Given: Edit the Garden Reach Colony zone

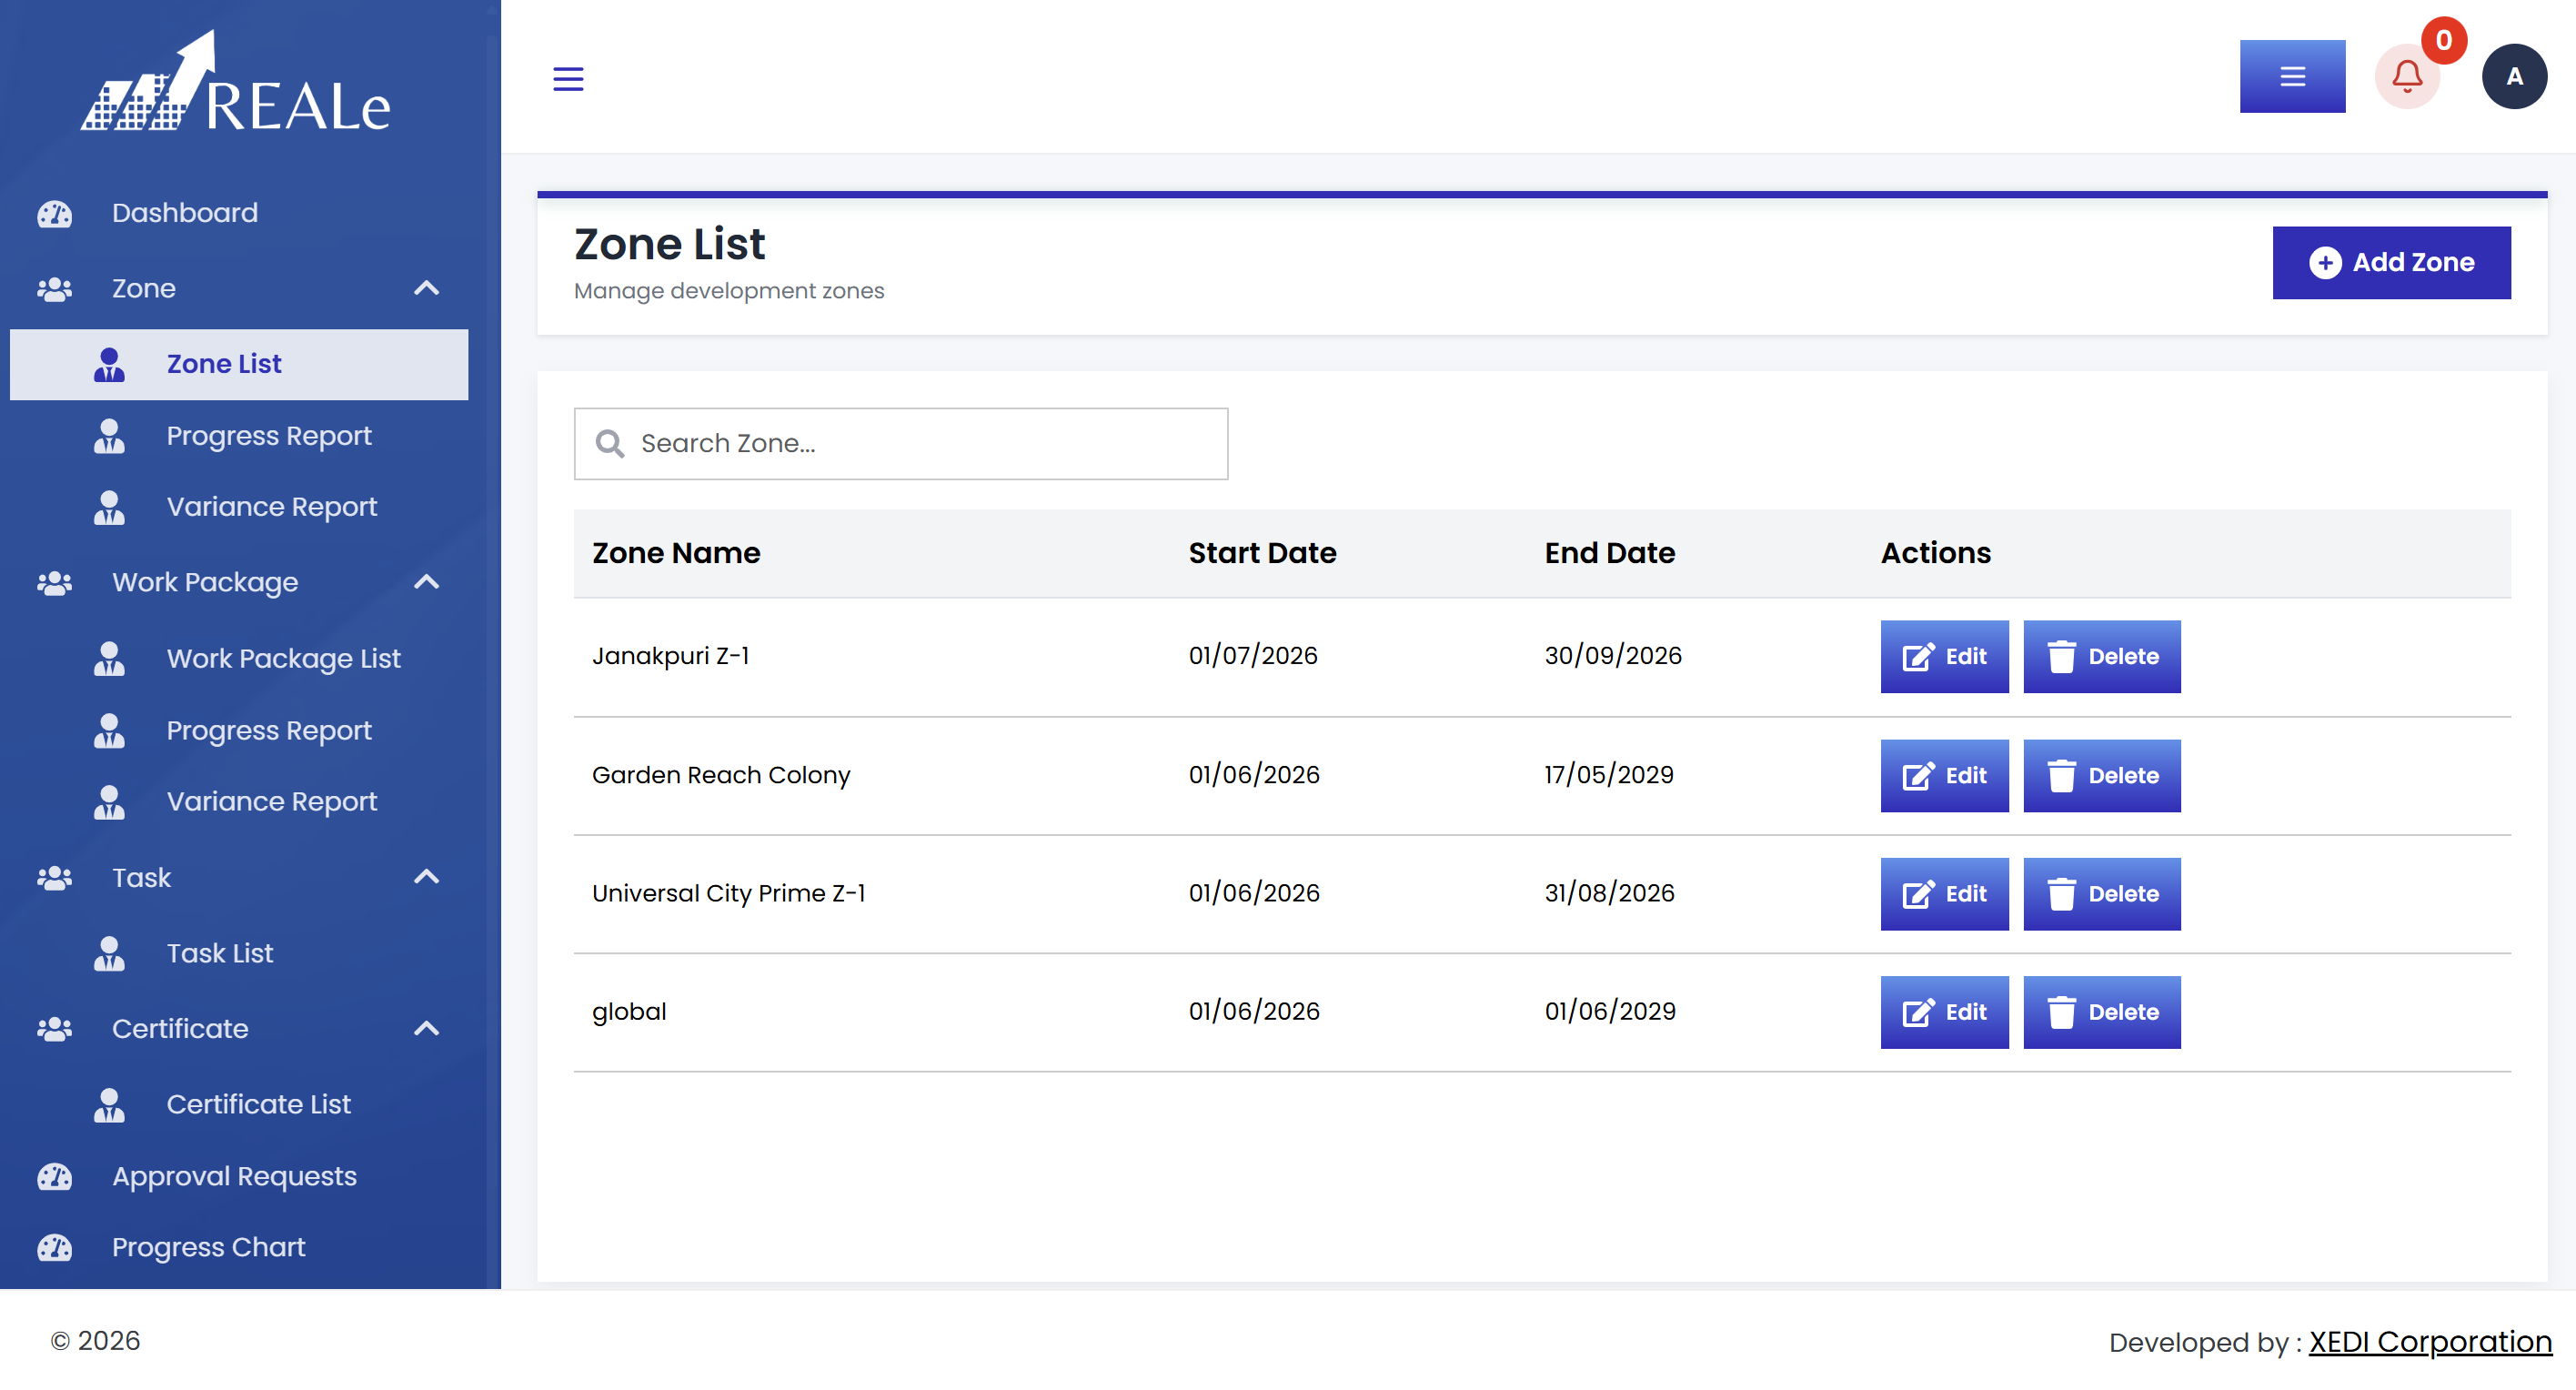Looking at the screenshot, I should coord(1944,776).
